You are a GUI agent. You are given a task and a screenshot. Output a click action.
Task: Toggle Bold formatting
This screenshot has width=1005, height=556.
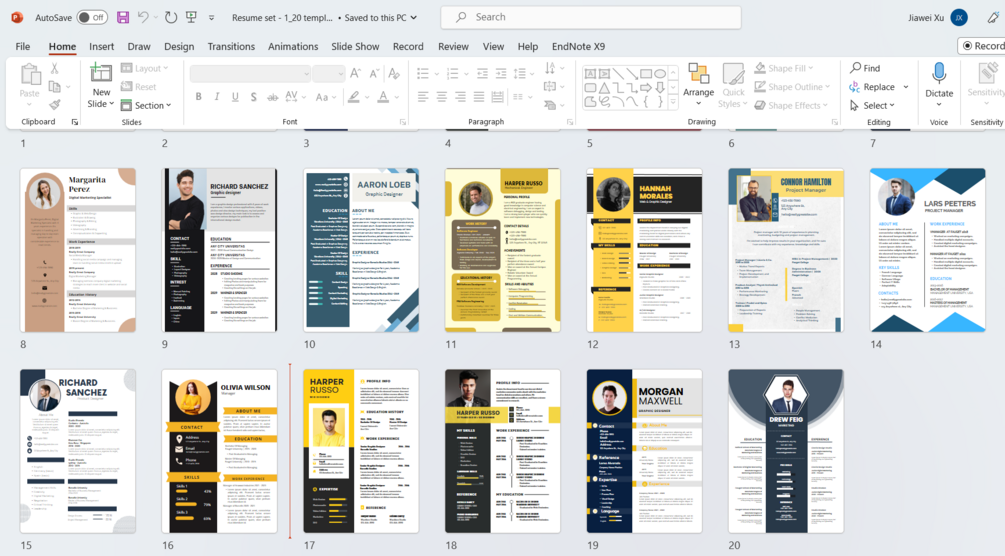[199, 97]
